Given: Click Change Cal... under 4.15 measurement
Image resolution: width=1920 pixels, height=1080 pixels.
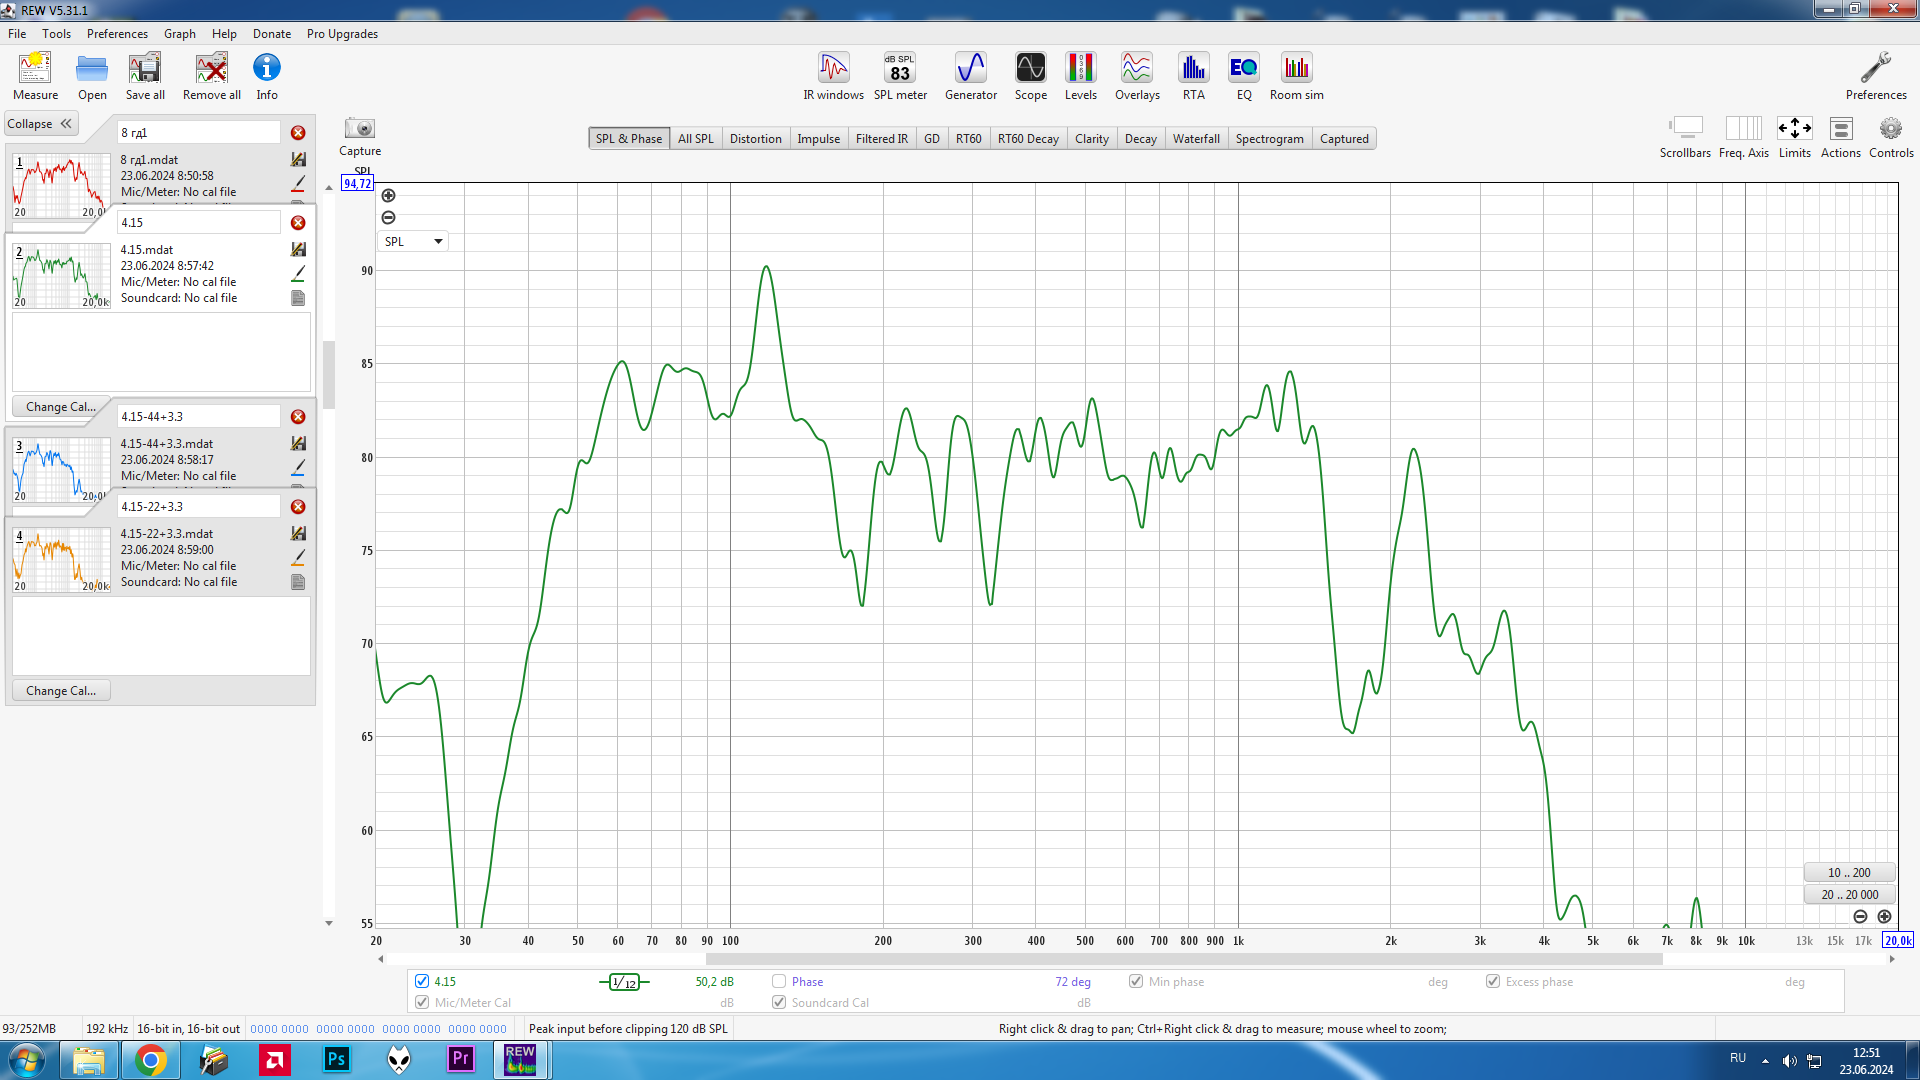Looking at the screenshot, I should pyautogui.click(x=61, y=407).
